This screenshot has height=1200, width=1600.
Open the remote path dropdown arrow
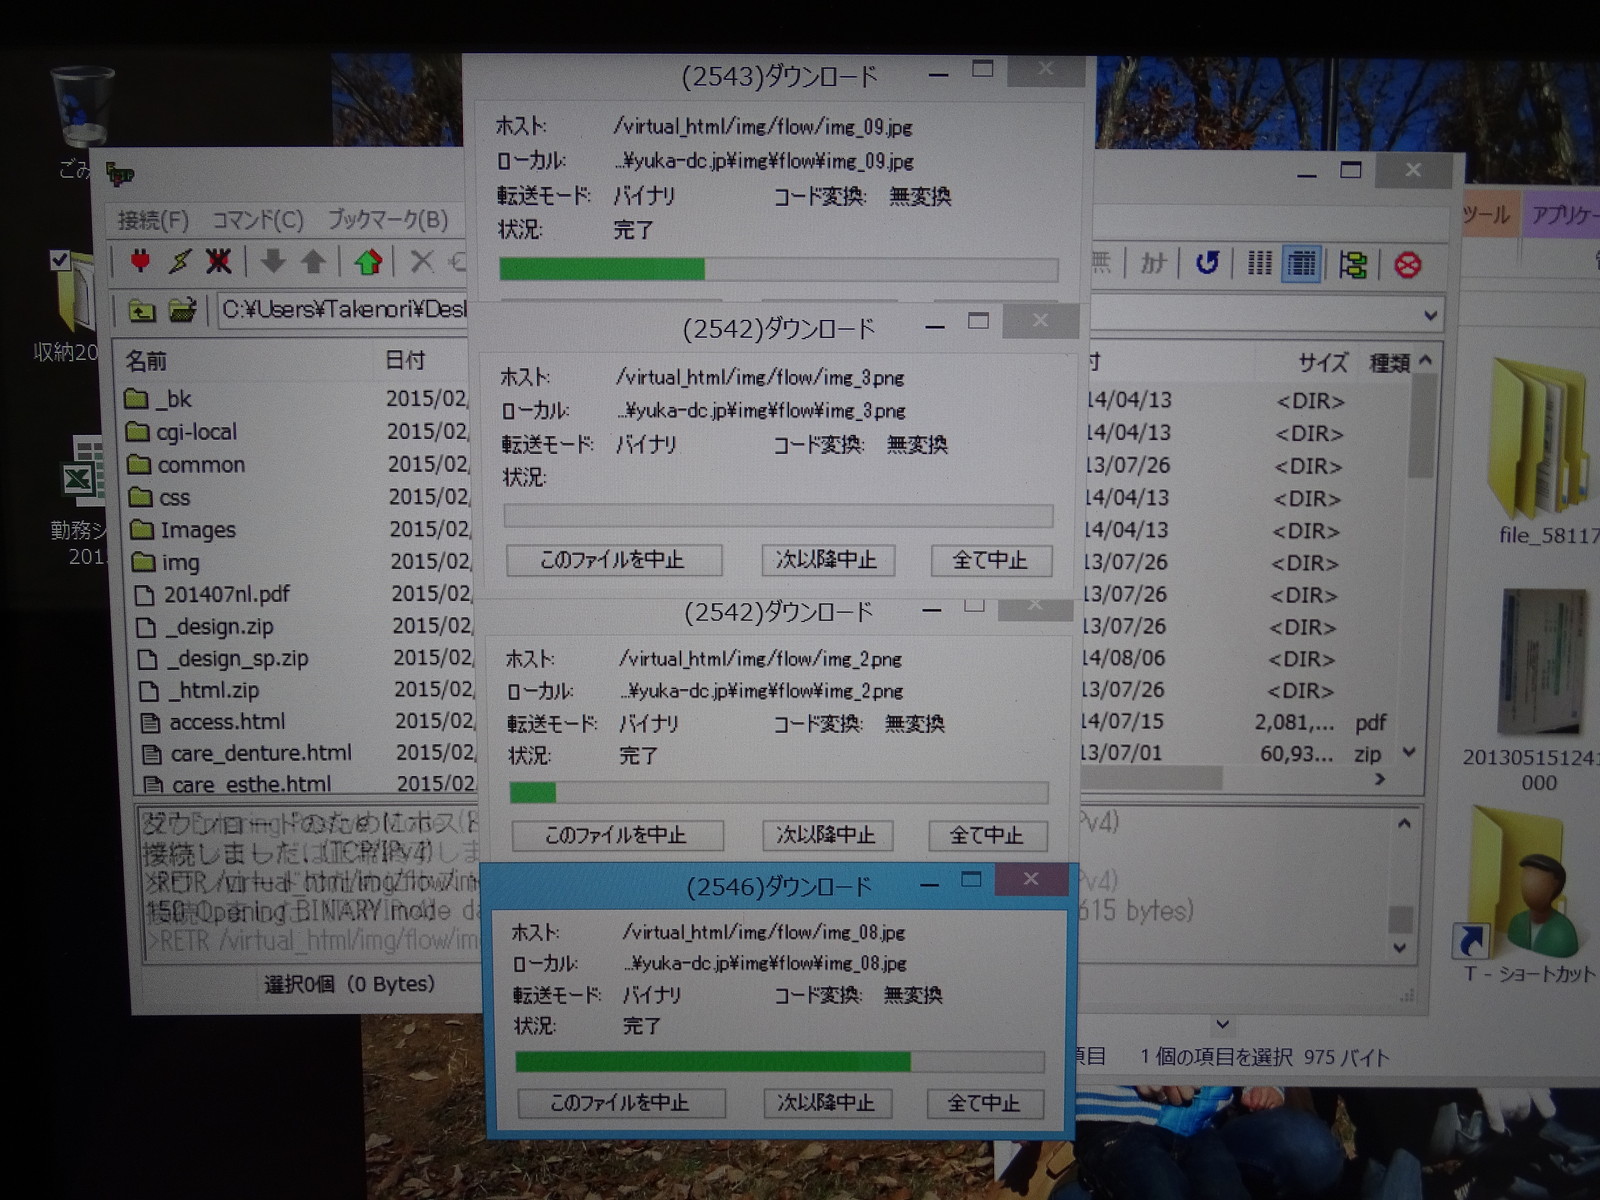tap(1431, 315)
